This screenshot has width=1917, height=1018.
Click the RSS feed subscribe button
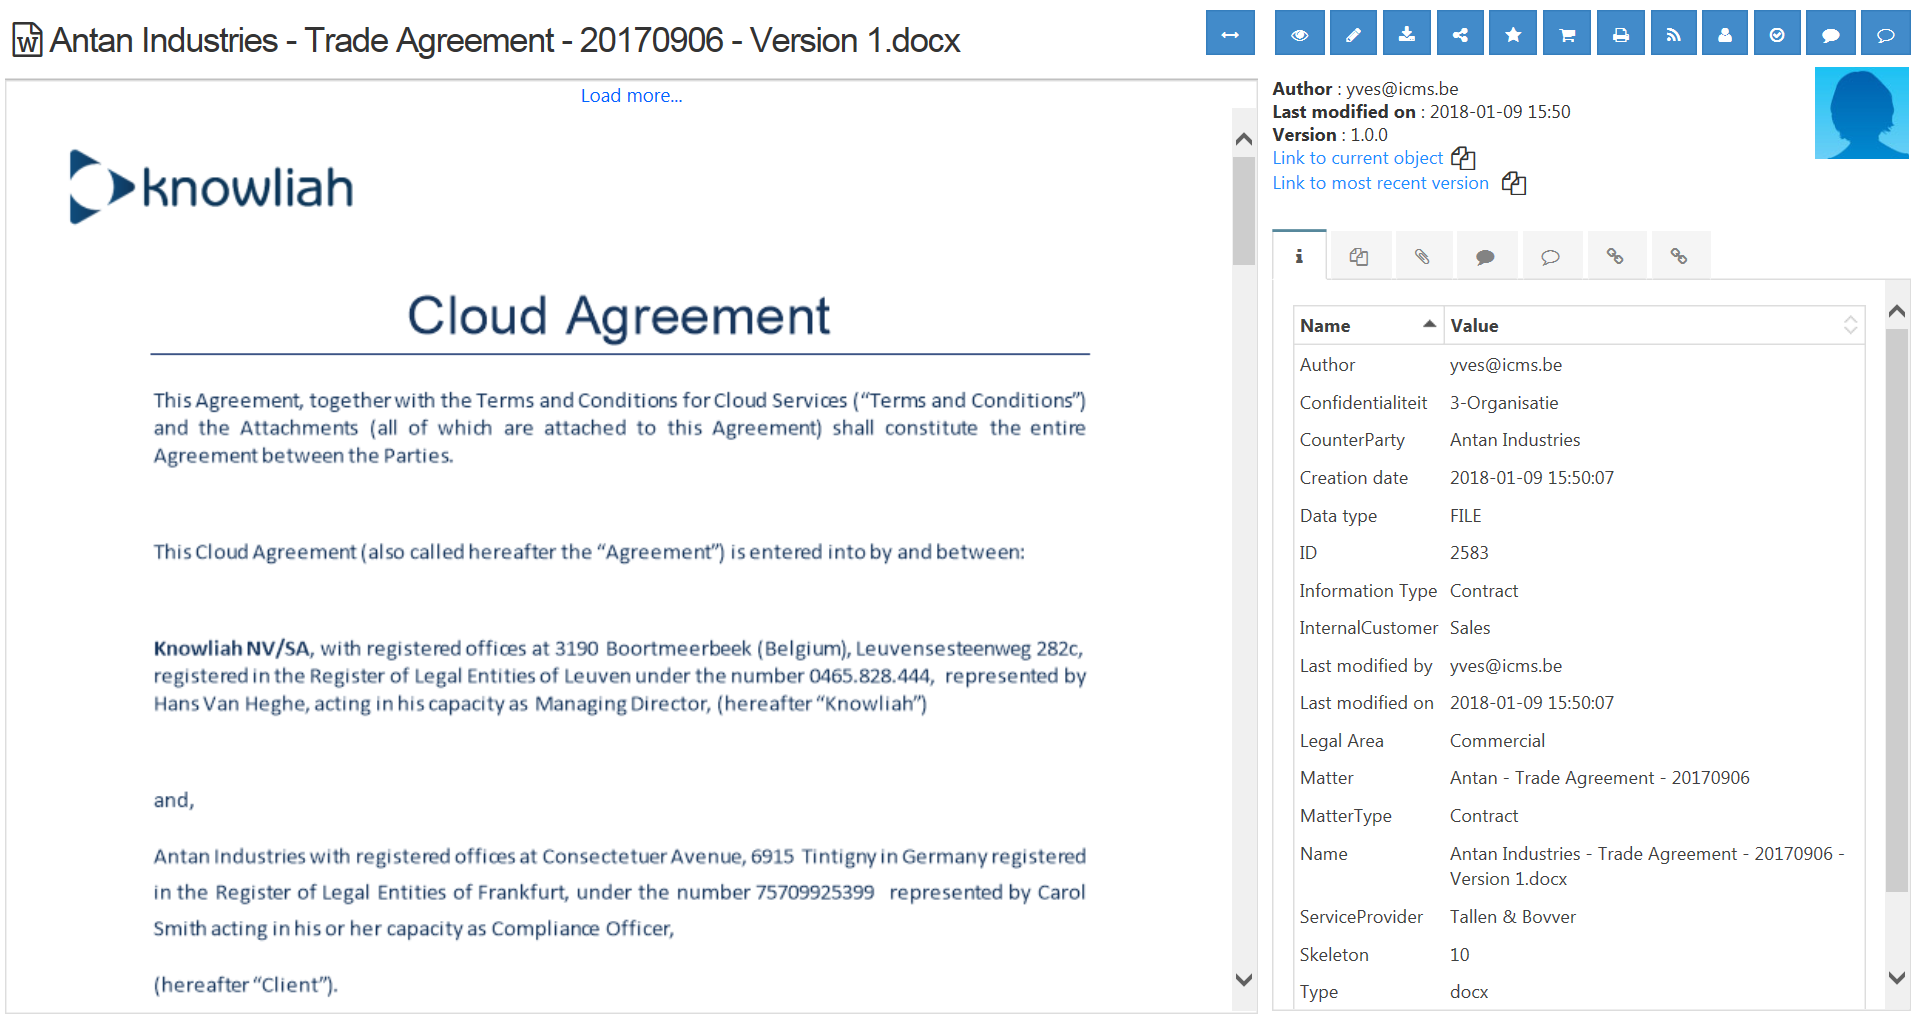click(1674, 34)
